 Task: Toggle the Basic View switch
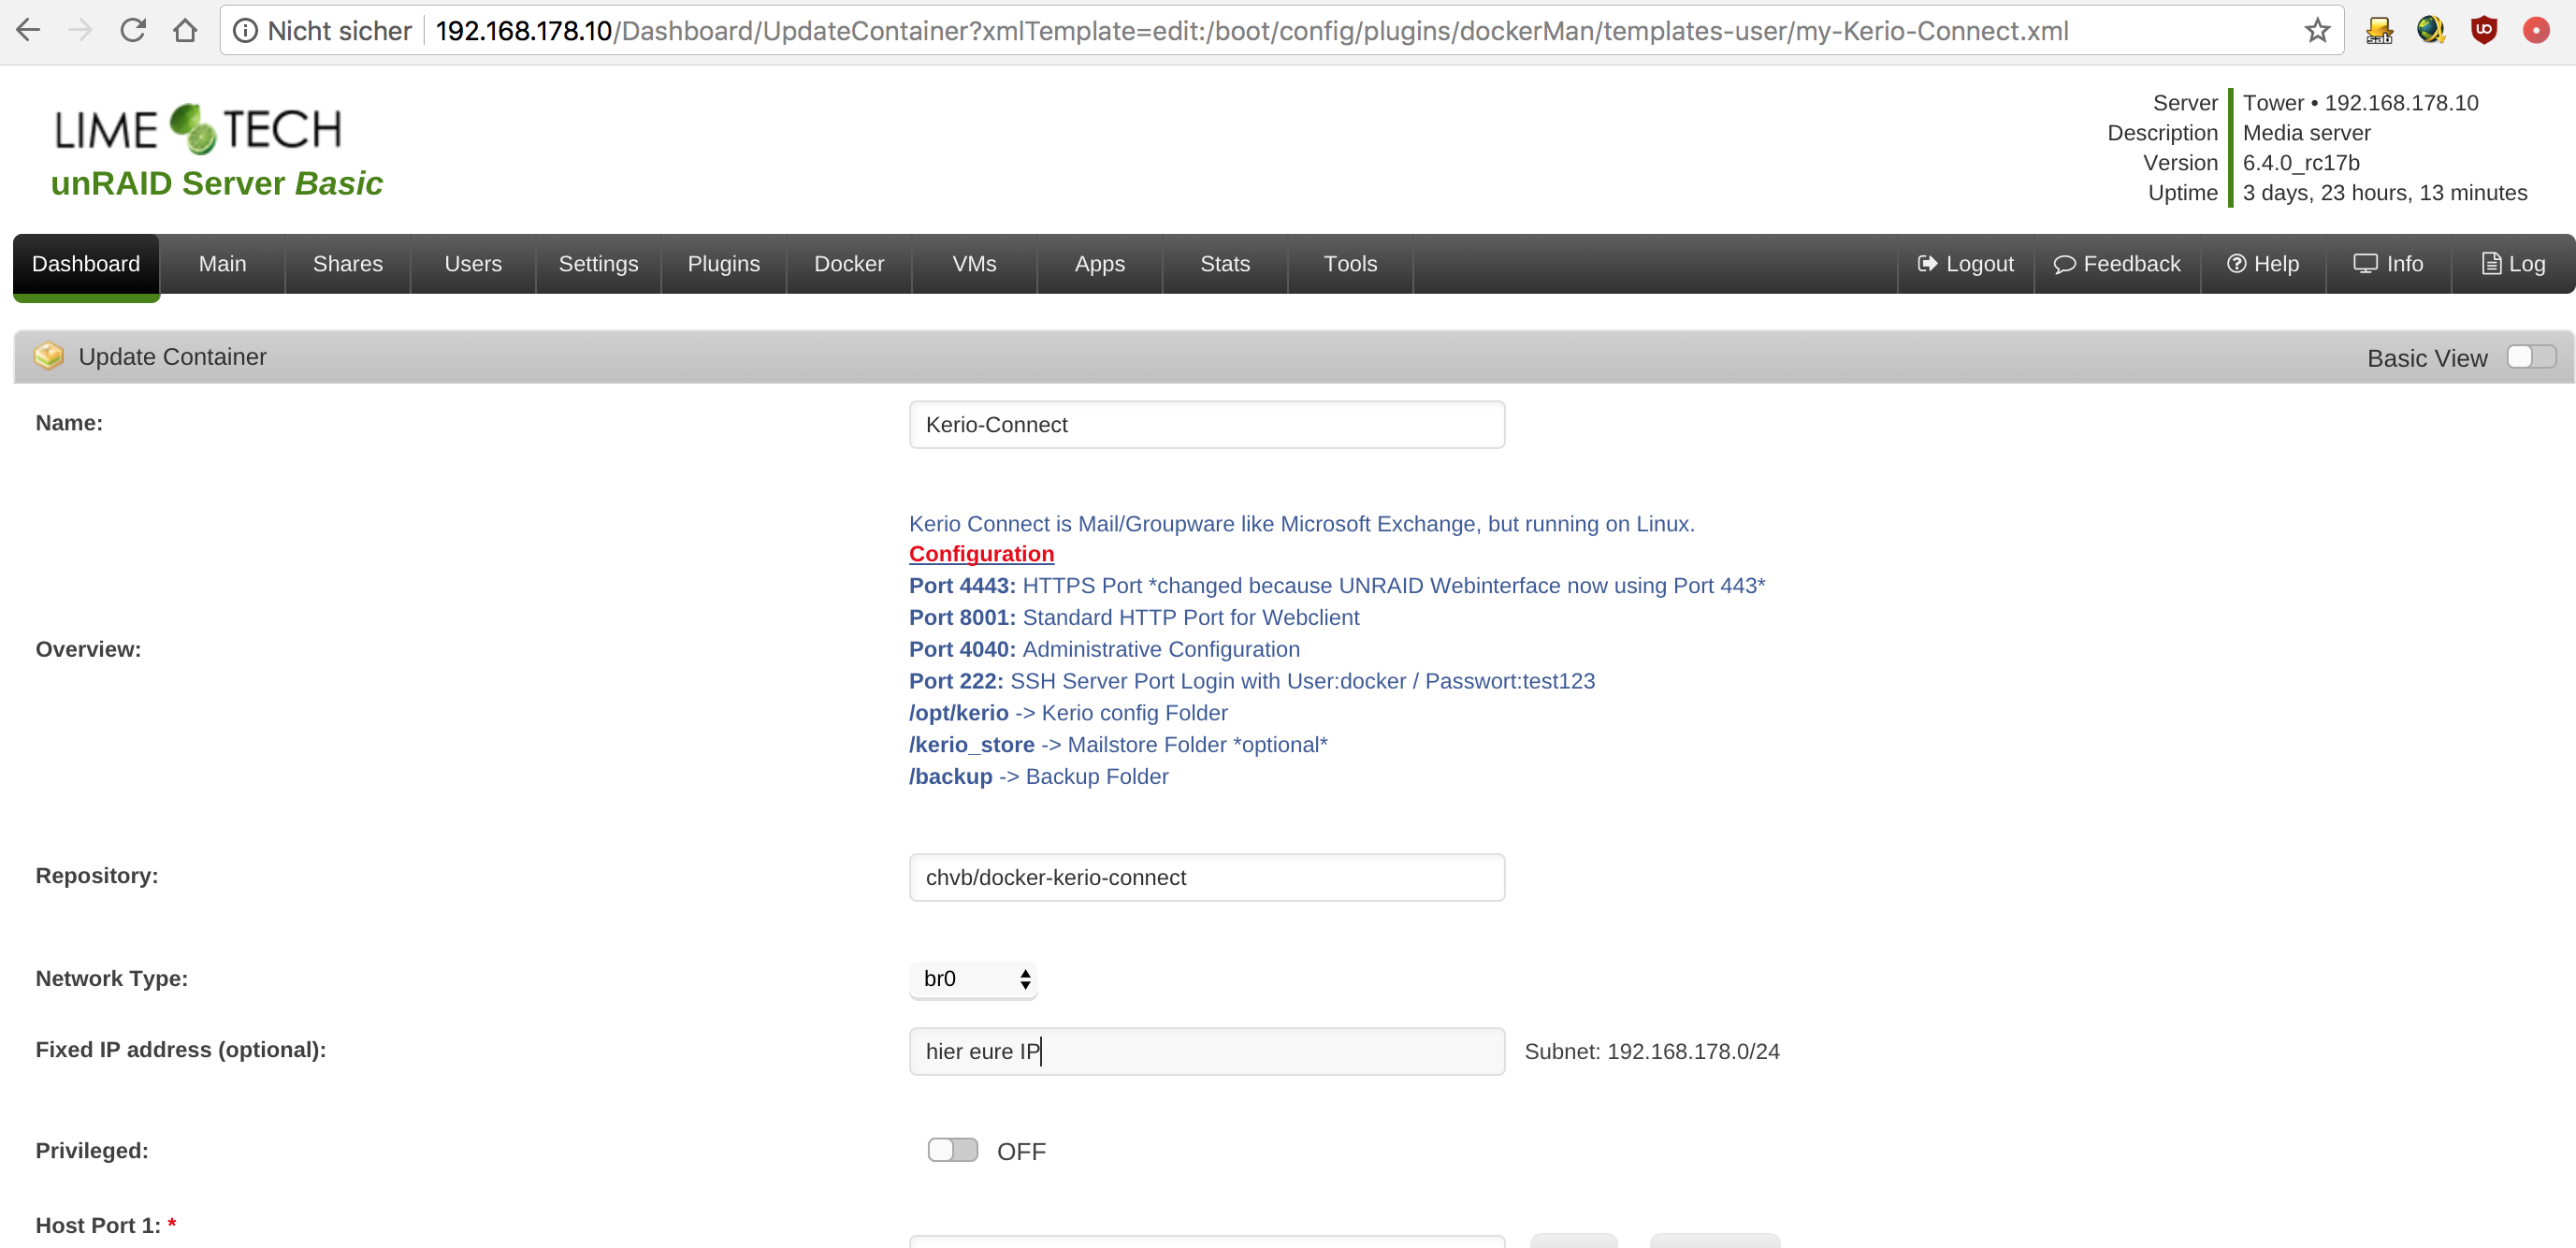(x=2531, y=357)
